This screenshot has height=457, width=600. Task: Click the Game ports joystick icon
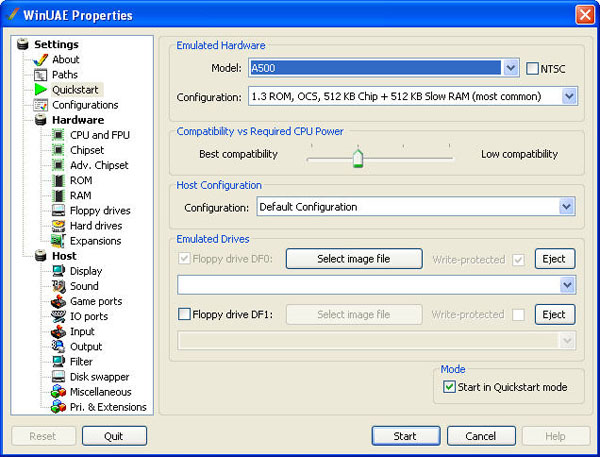tap(58, 301)
